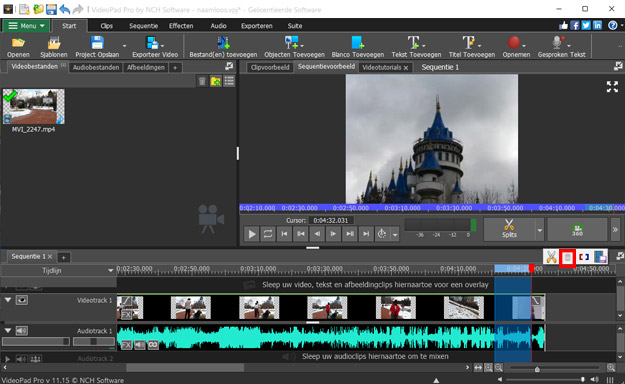Zoom in on the timeline
Viewport: 625px width, 384px height.
click(x=611, y=368)
